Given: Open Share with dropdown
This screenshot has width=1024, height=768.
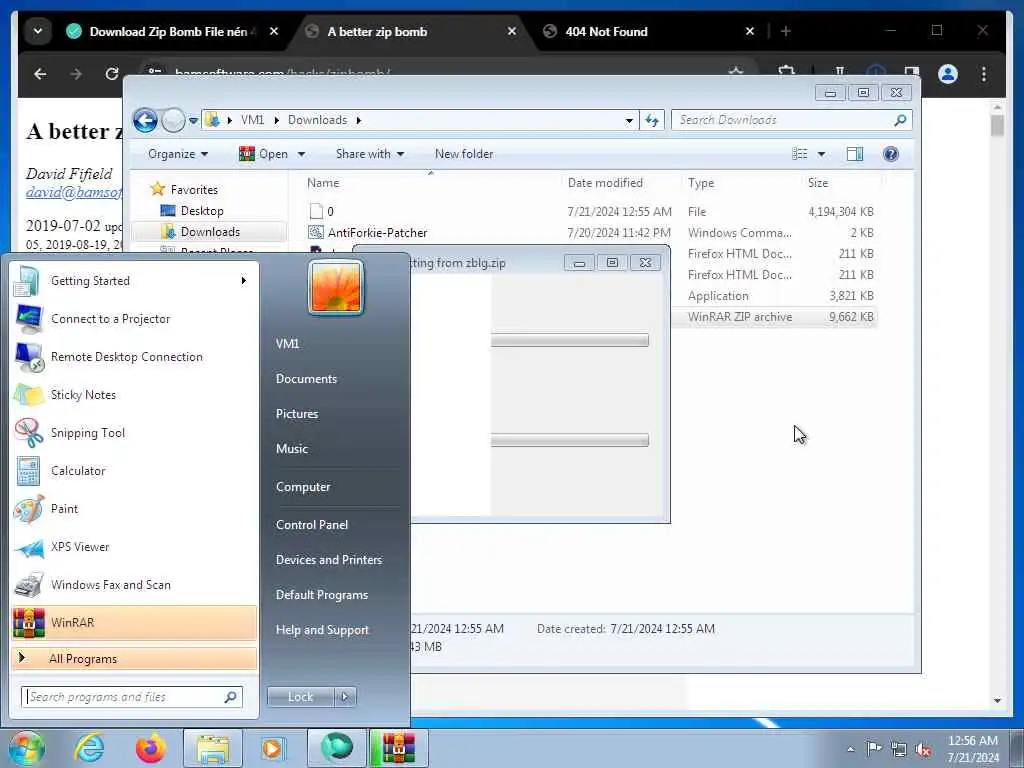Looking at the screenshot, I should 370,154.
